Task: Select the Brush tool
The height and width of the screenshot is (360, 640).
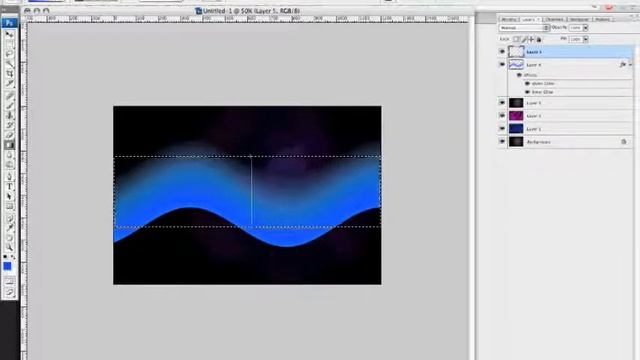Action: point(9,105)
